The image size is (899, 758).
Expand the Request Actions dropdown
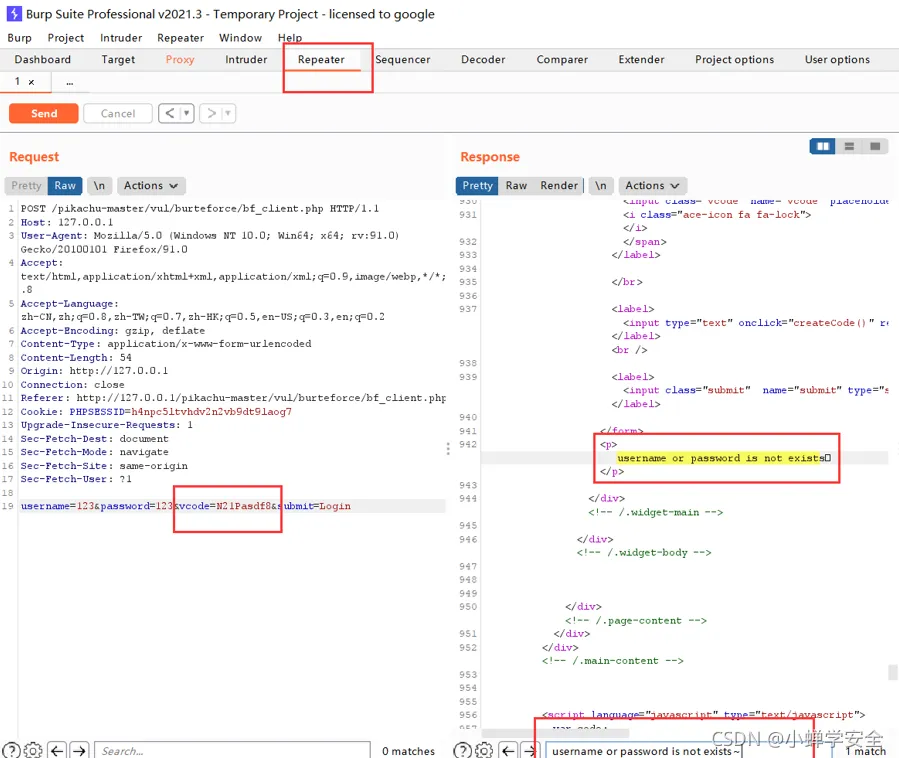(151, 185)
